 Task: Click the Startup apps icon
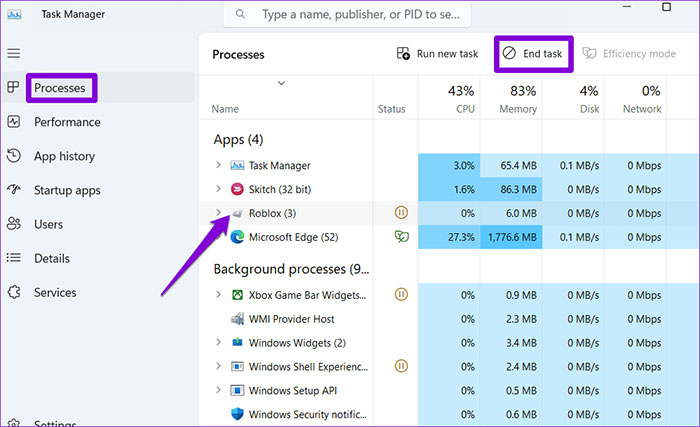point(14,190)
